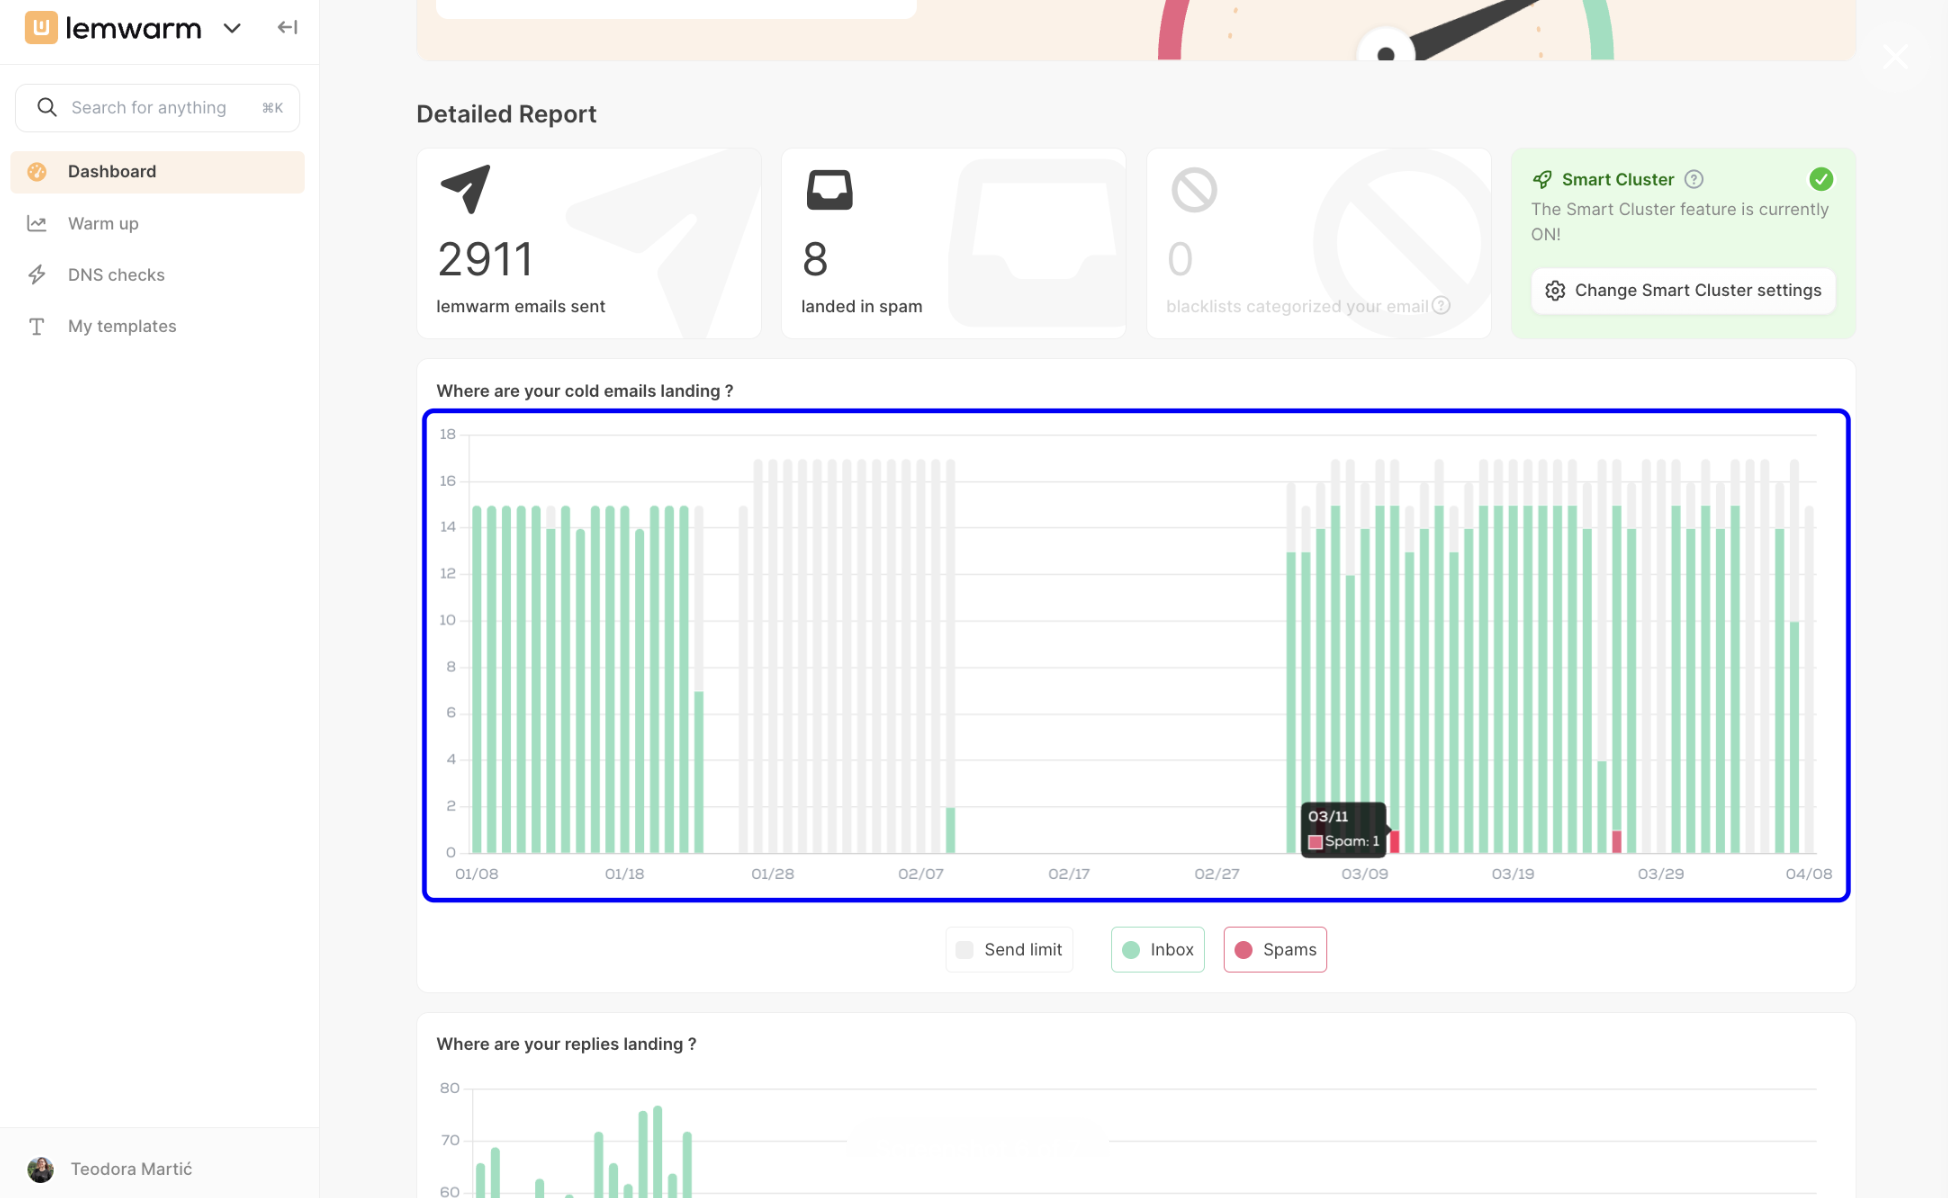
Task: Expand the lemwarm workspace dropdown chevron
Action: point(232,28)
